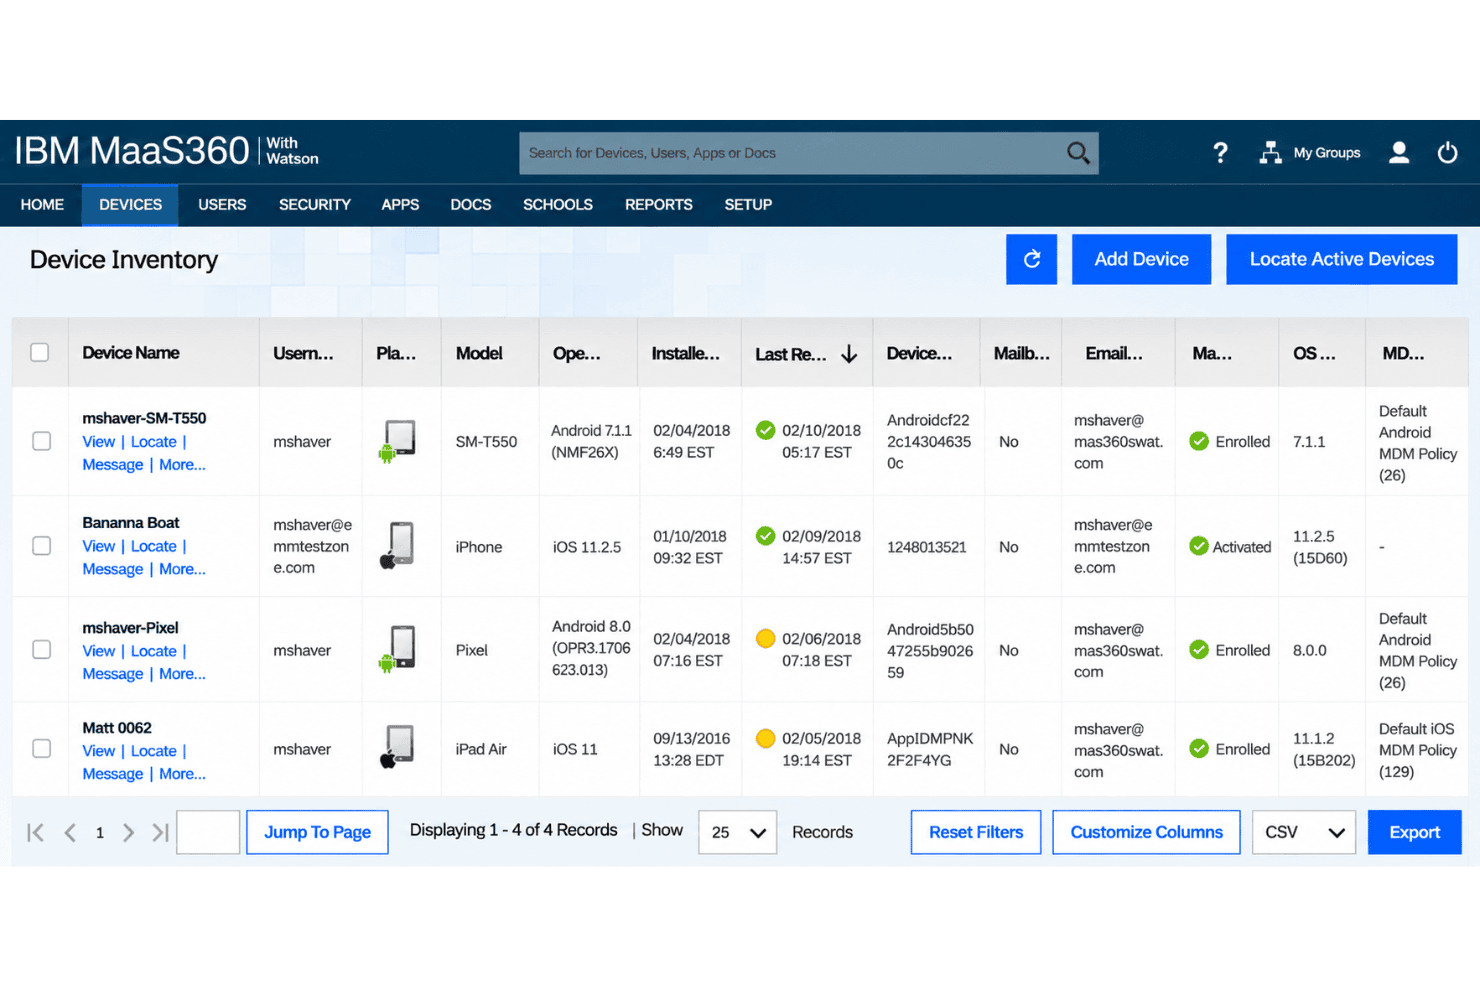Click the Last Reported sort arrow

click(x=849, y=354)
